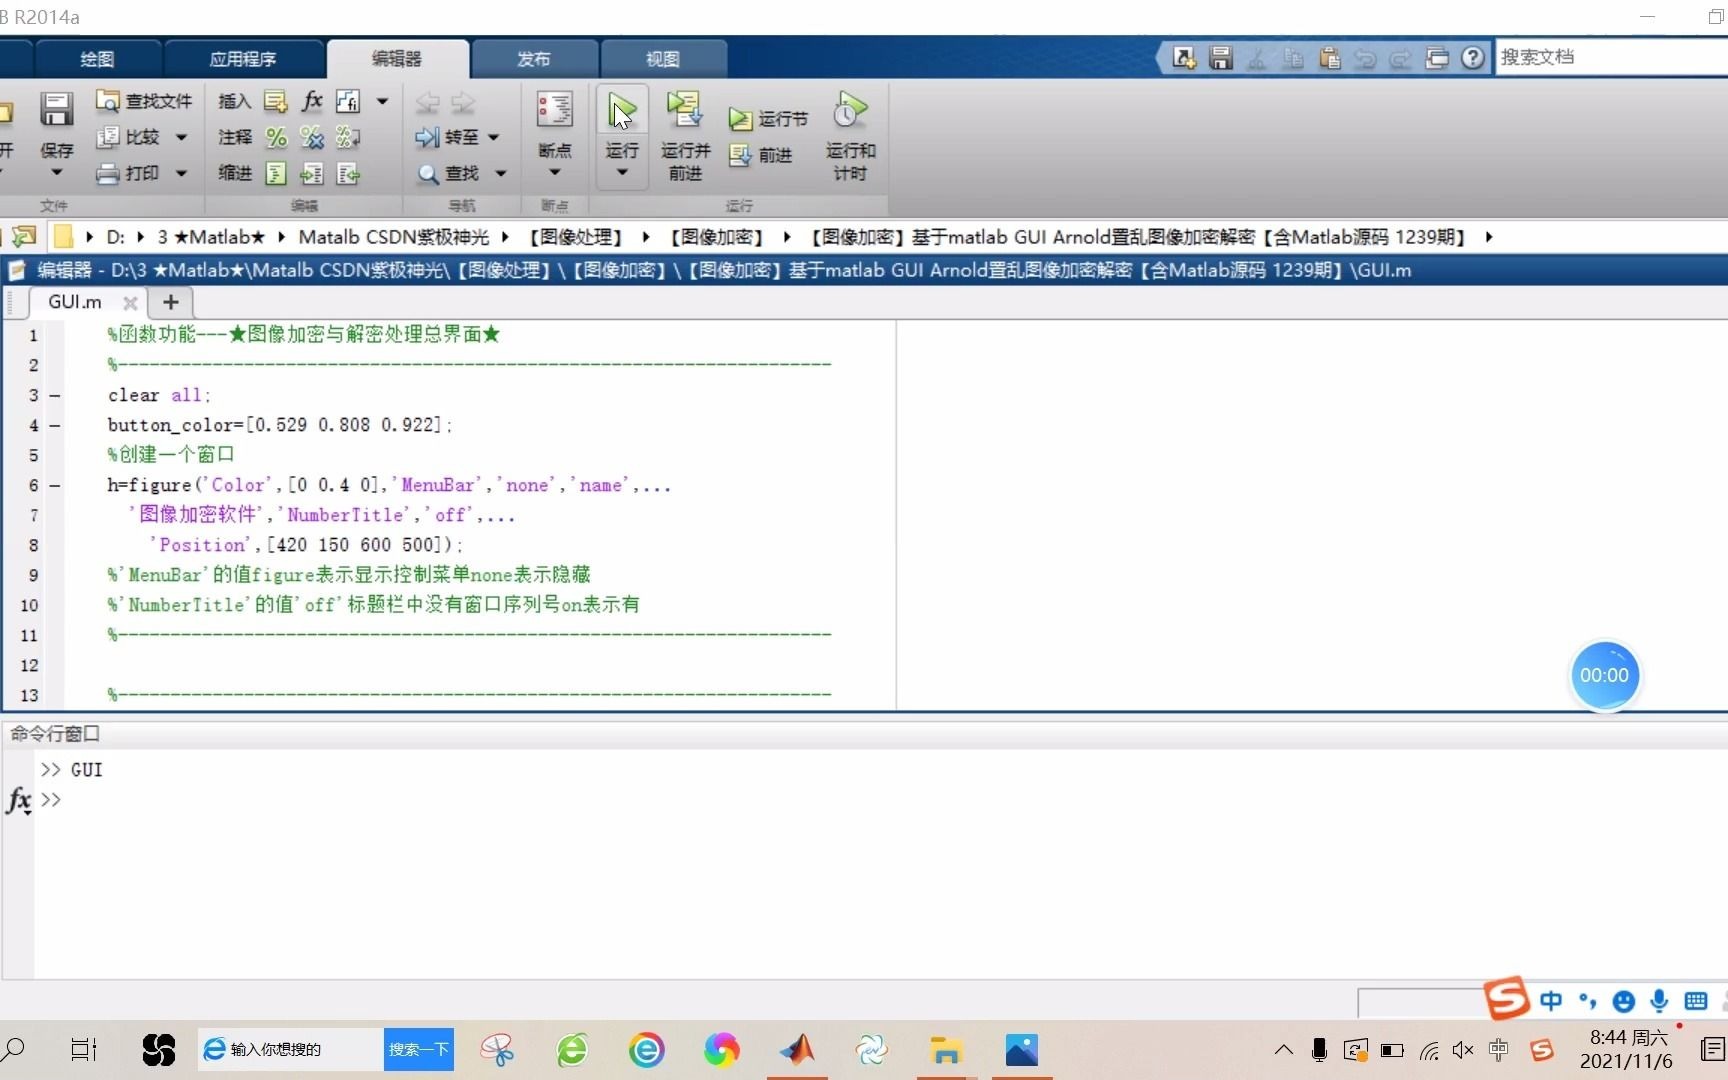The height and width of the screenshot is (1080, 1728).
Task: Open the 断点 dropdown arrow
Action: coord(554,173)
